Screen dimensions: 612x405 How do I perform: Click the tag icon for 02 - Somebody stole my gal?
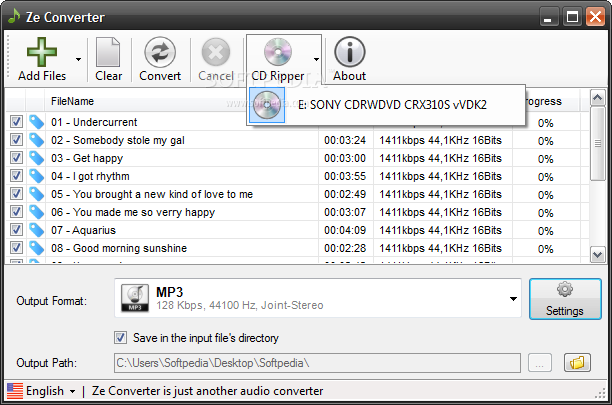click(x=36, y=140)
